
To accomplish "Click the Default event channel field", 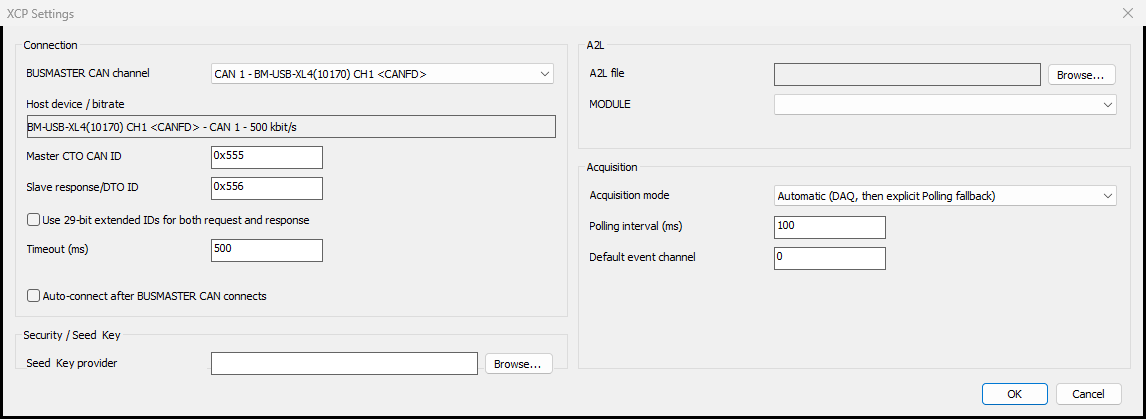I will (830, 258).
